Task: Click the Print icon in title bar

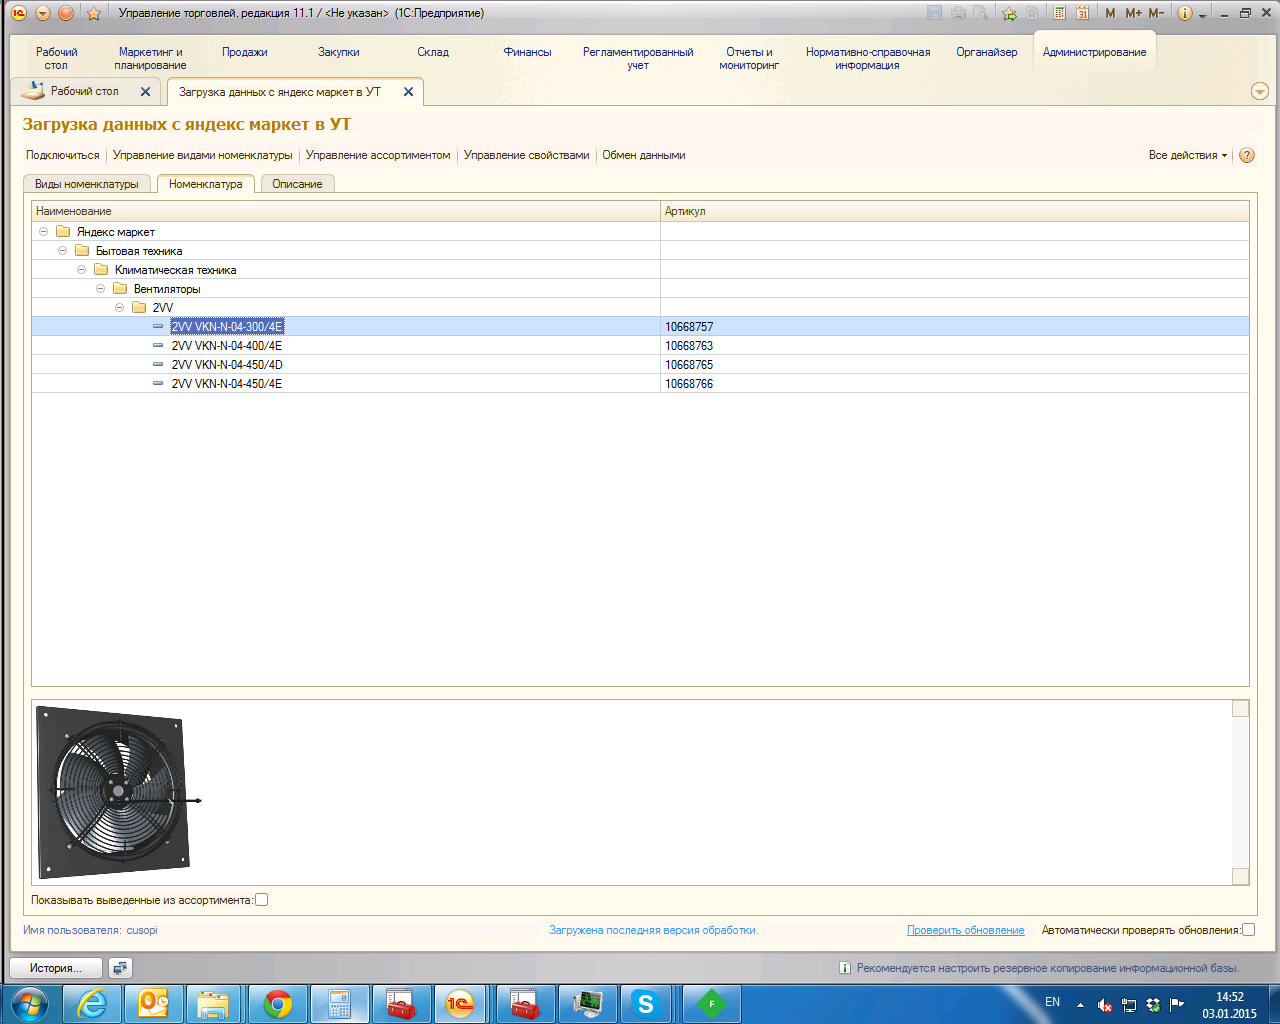Action: pos(958,13)
